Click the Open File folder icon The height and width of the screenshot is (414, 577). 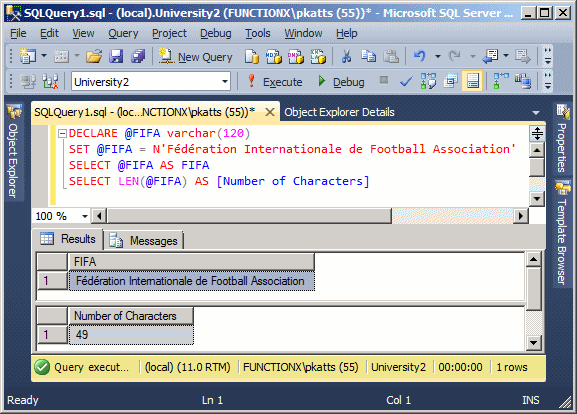tap(94, 57)
